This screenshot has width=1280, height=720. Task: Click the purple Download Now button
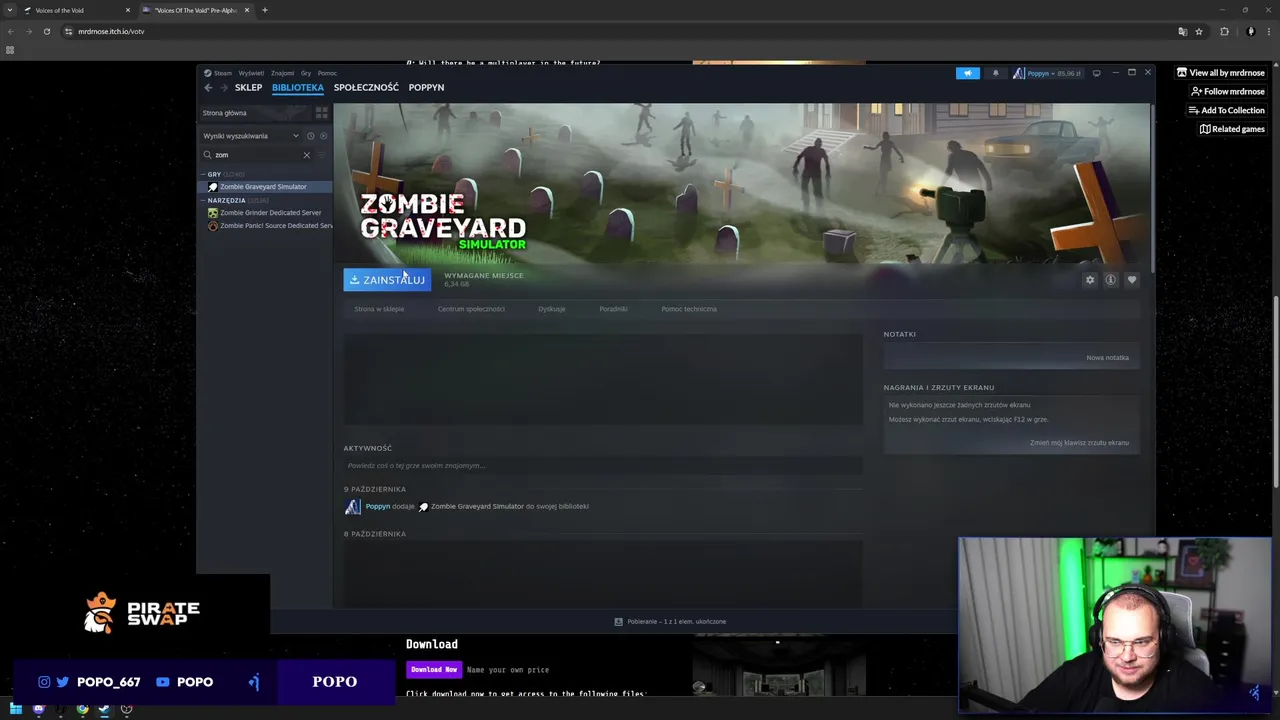(434, 670)
